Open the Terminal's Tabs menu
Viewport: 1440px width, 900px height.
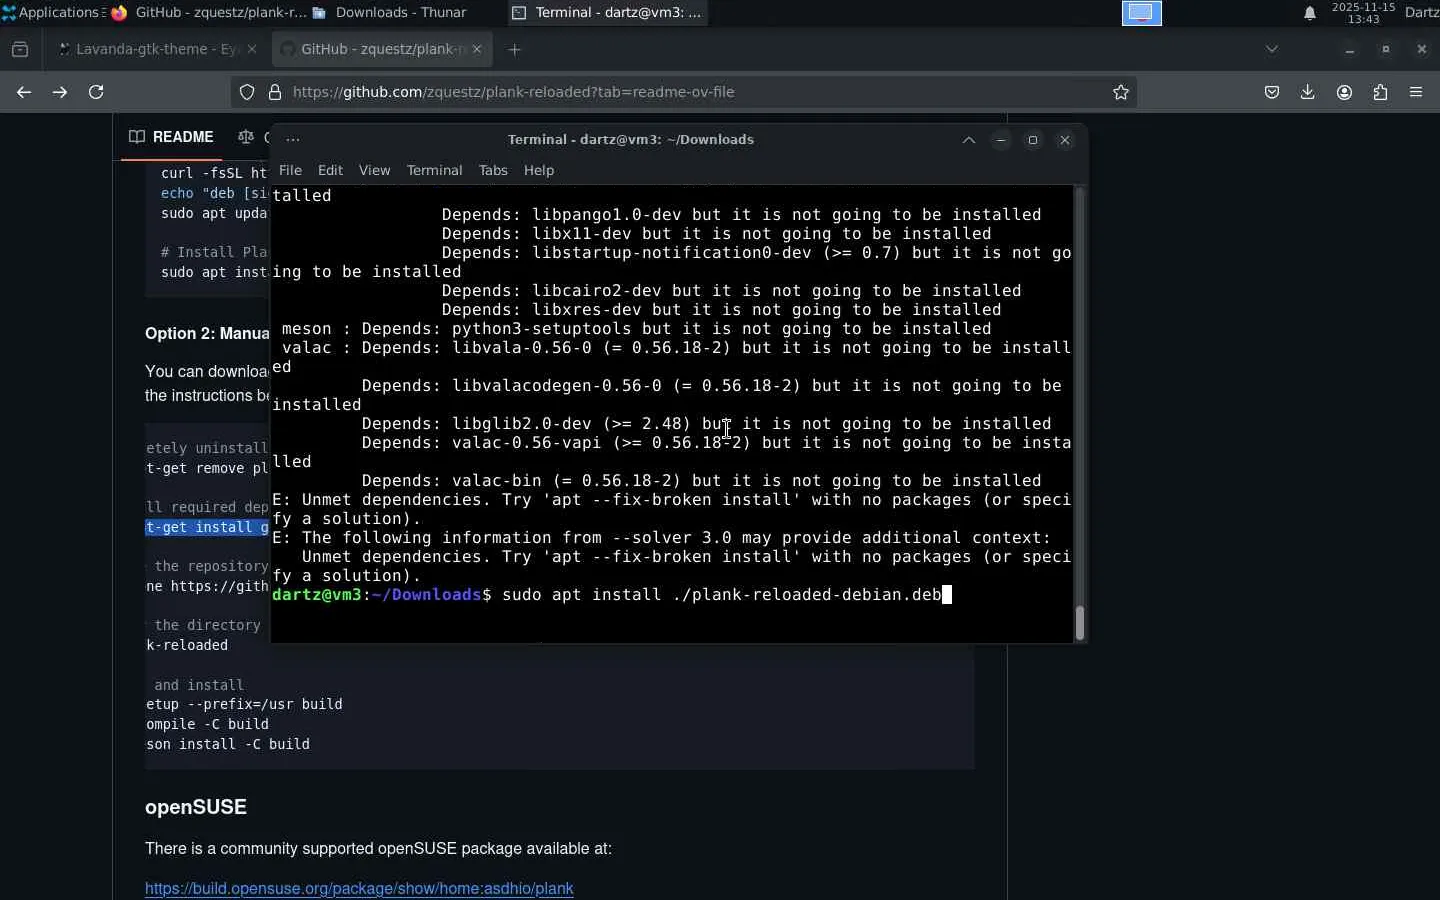[493, 170]
